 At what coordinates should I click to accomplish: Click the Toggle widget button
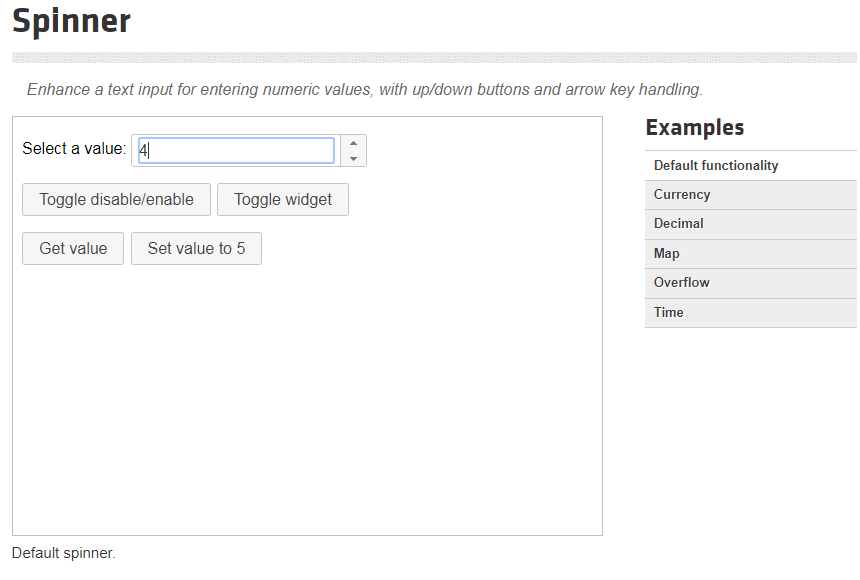(282, 200)
